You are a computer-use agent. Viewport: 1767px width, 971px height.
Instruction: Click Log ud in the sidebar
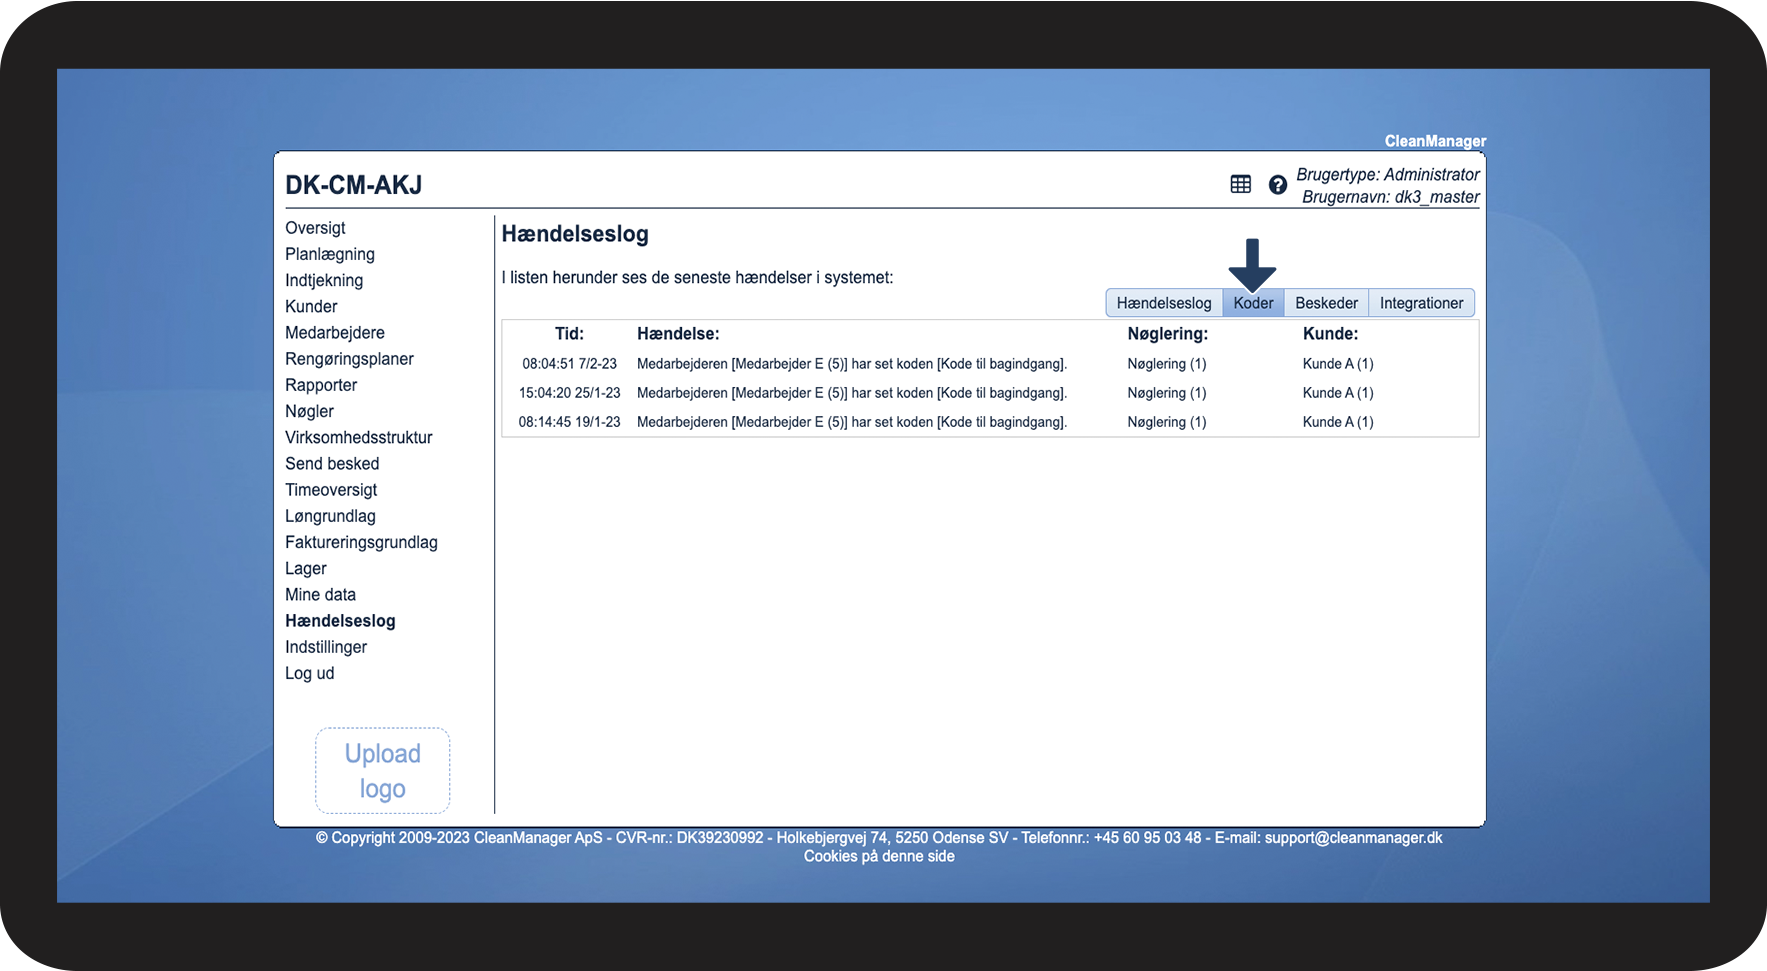pos(310,673)
